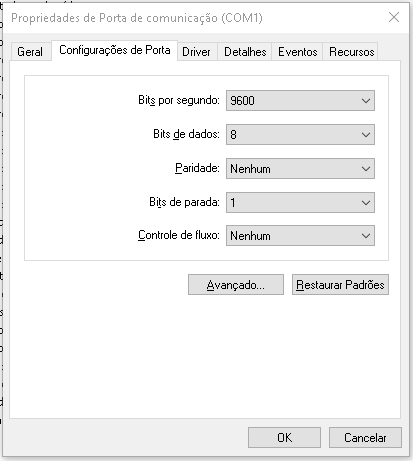
Task: Confirm the settings with the OK button
Action: pos(284,437)
